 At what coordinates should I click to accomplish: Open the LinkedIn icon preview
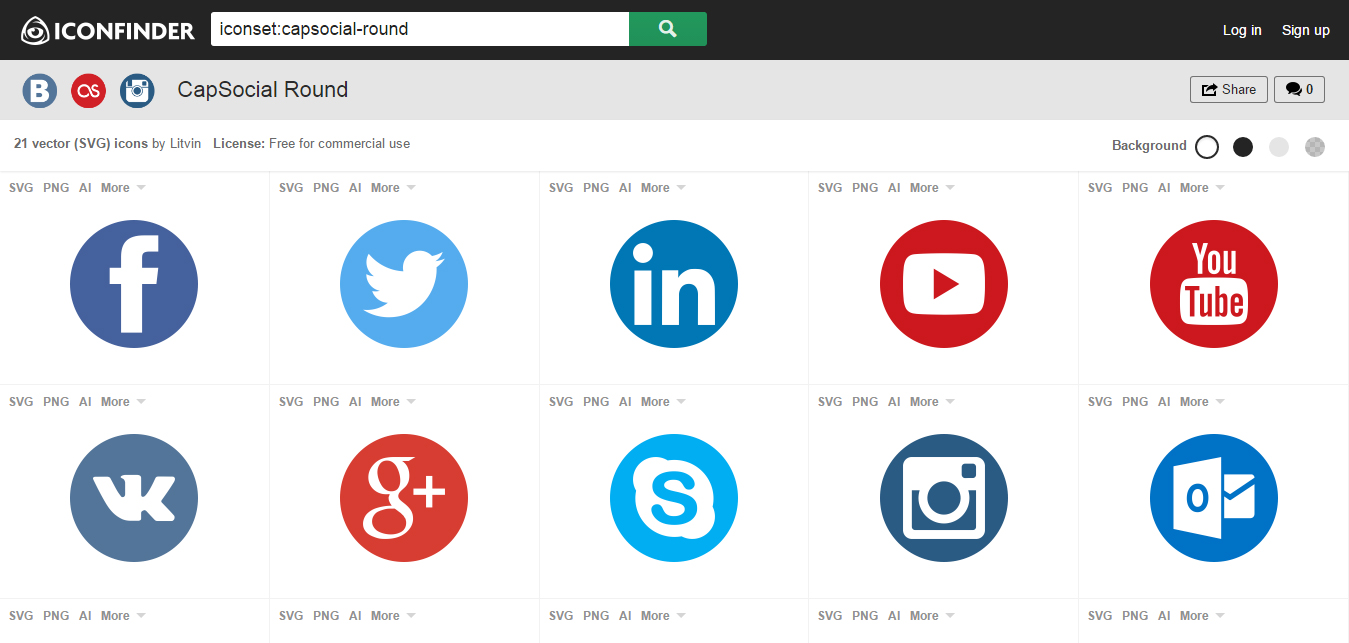[x=674, y=284]
